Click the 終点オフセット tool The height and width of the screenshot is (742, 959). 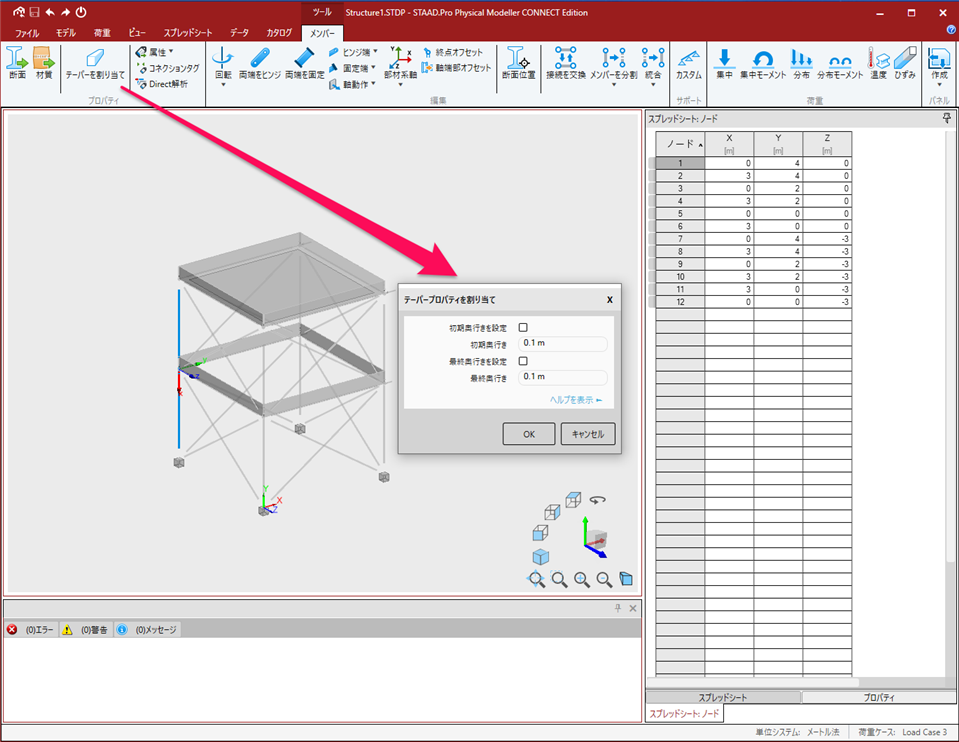453,53
